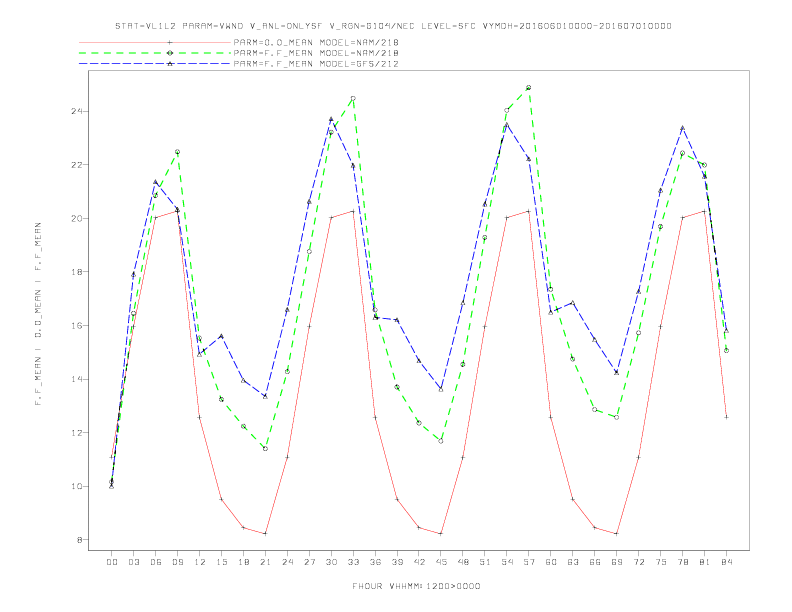Click x-axis tick label 60
Screen dimensions: 792x612
551,562
